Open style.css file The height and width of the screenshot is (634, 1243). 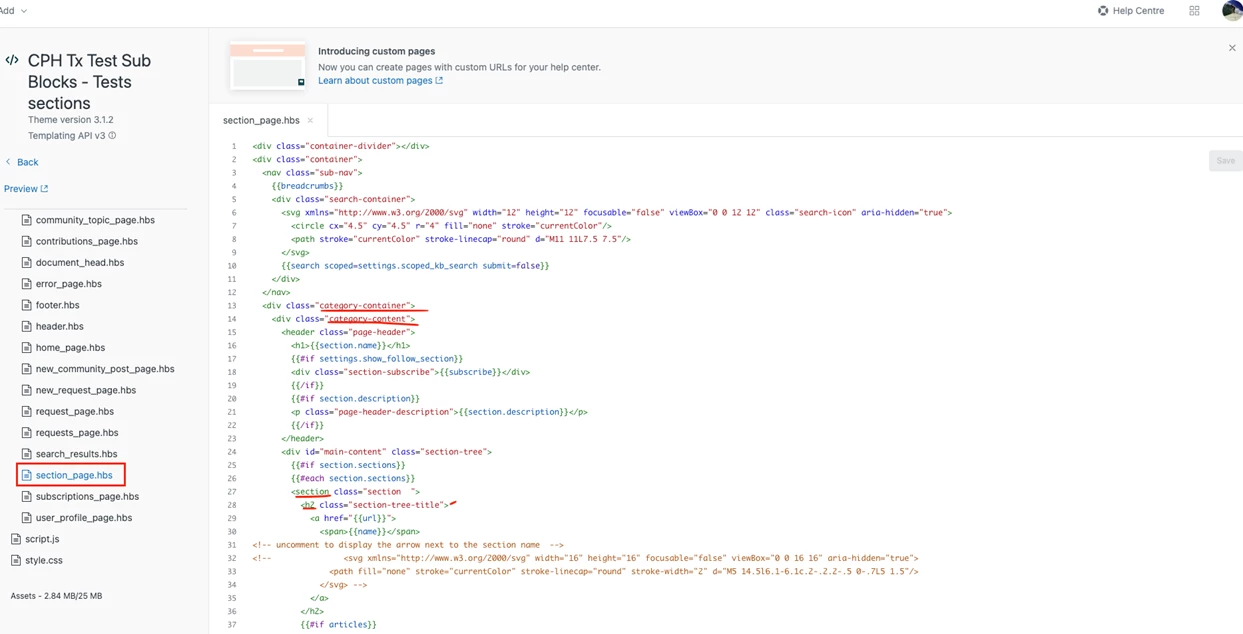pos(44,561)
